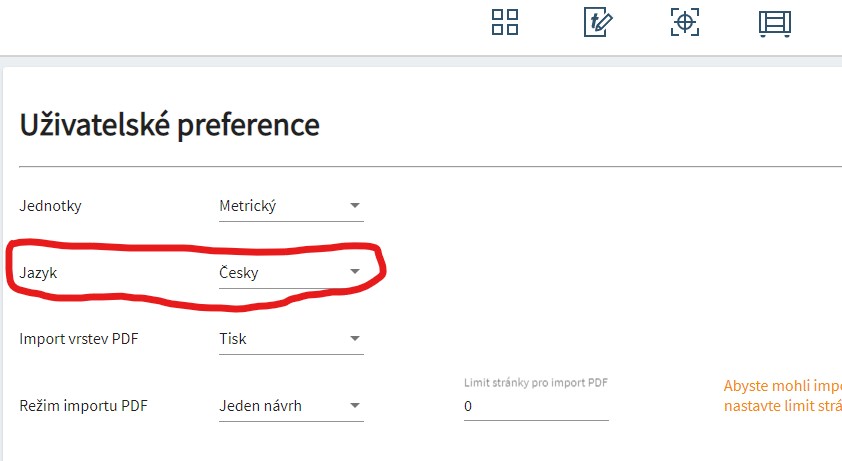Open the Import vrstev PDF dropdown arrow
The width and height of the screenshot is (842, 461).
click(354, 339)
